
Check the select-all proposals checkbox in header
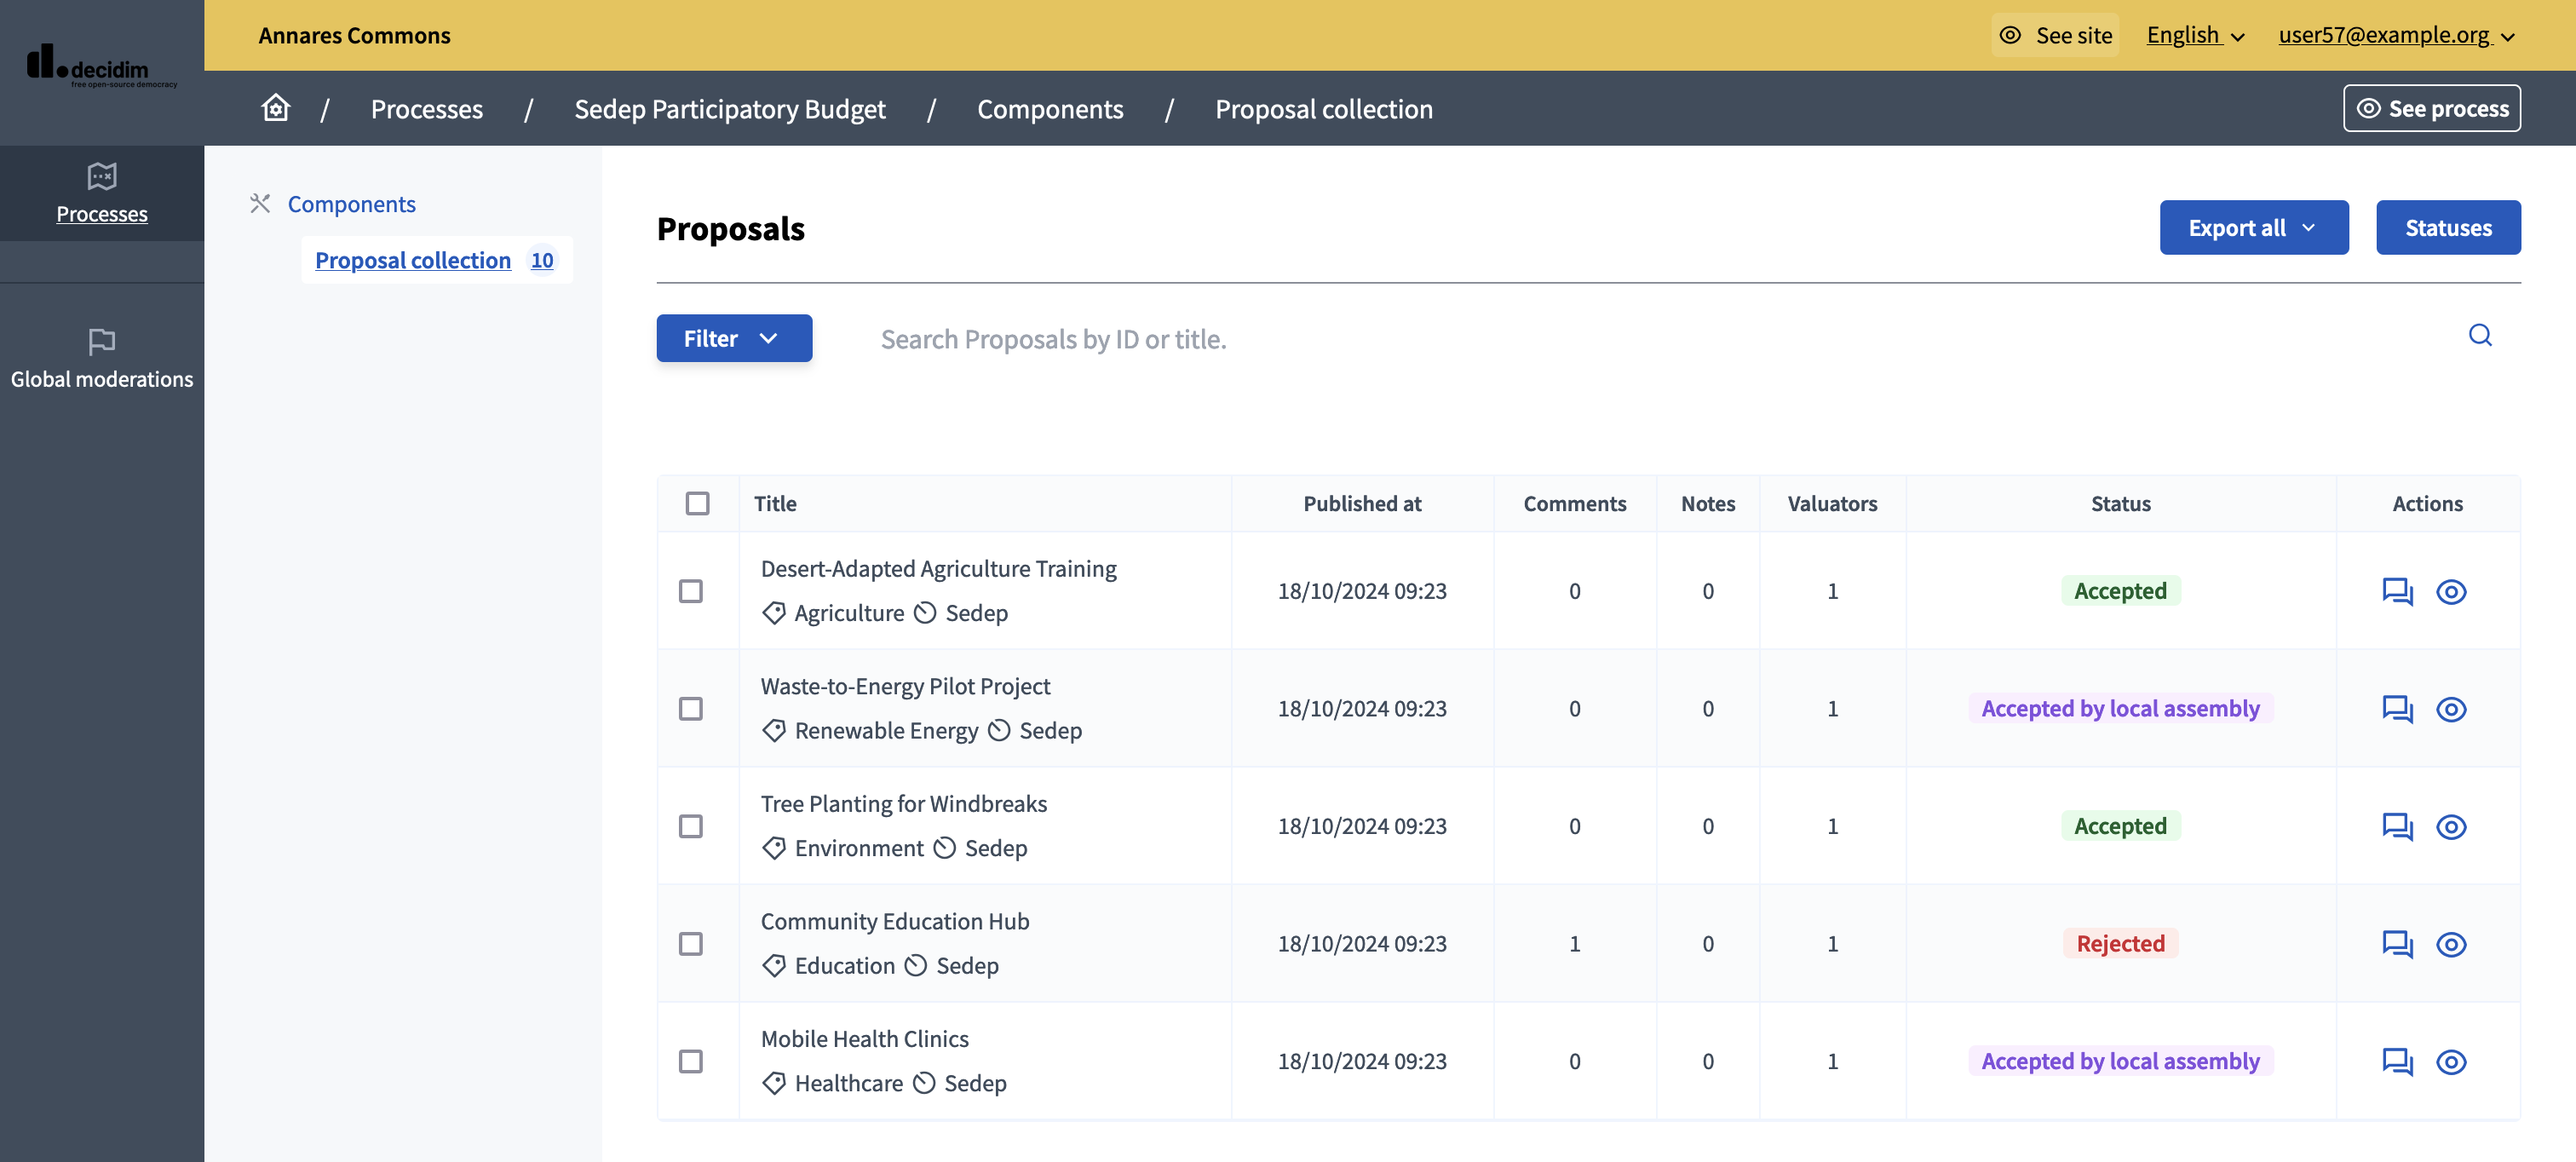coord(697,504)
